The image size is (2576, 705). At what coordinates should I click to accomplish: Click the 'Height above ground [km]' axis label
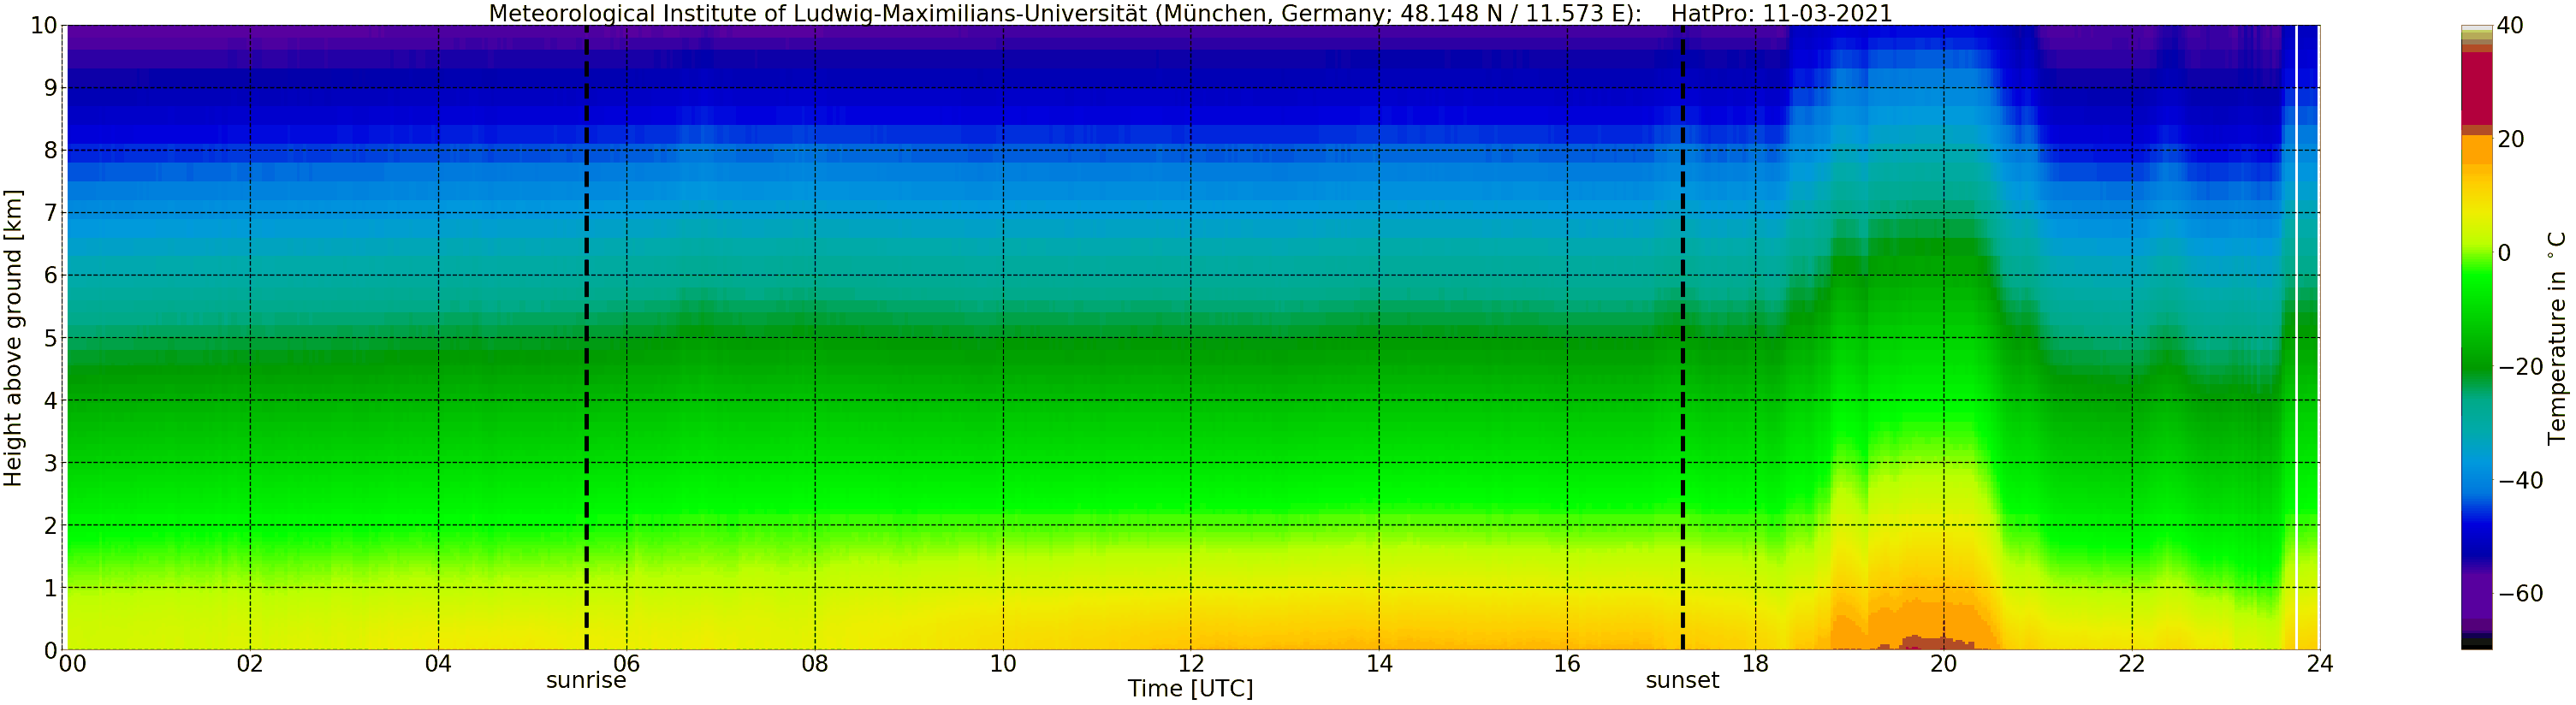[x=13, y=338]
